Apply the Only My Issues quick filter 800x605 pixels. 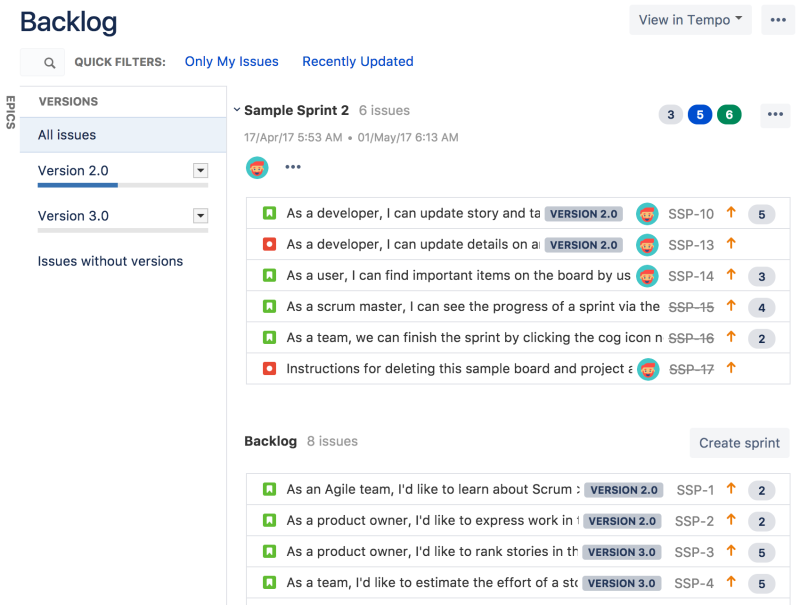coord(231,61)
